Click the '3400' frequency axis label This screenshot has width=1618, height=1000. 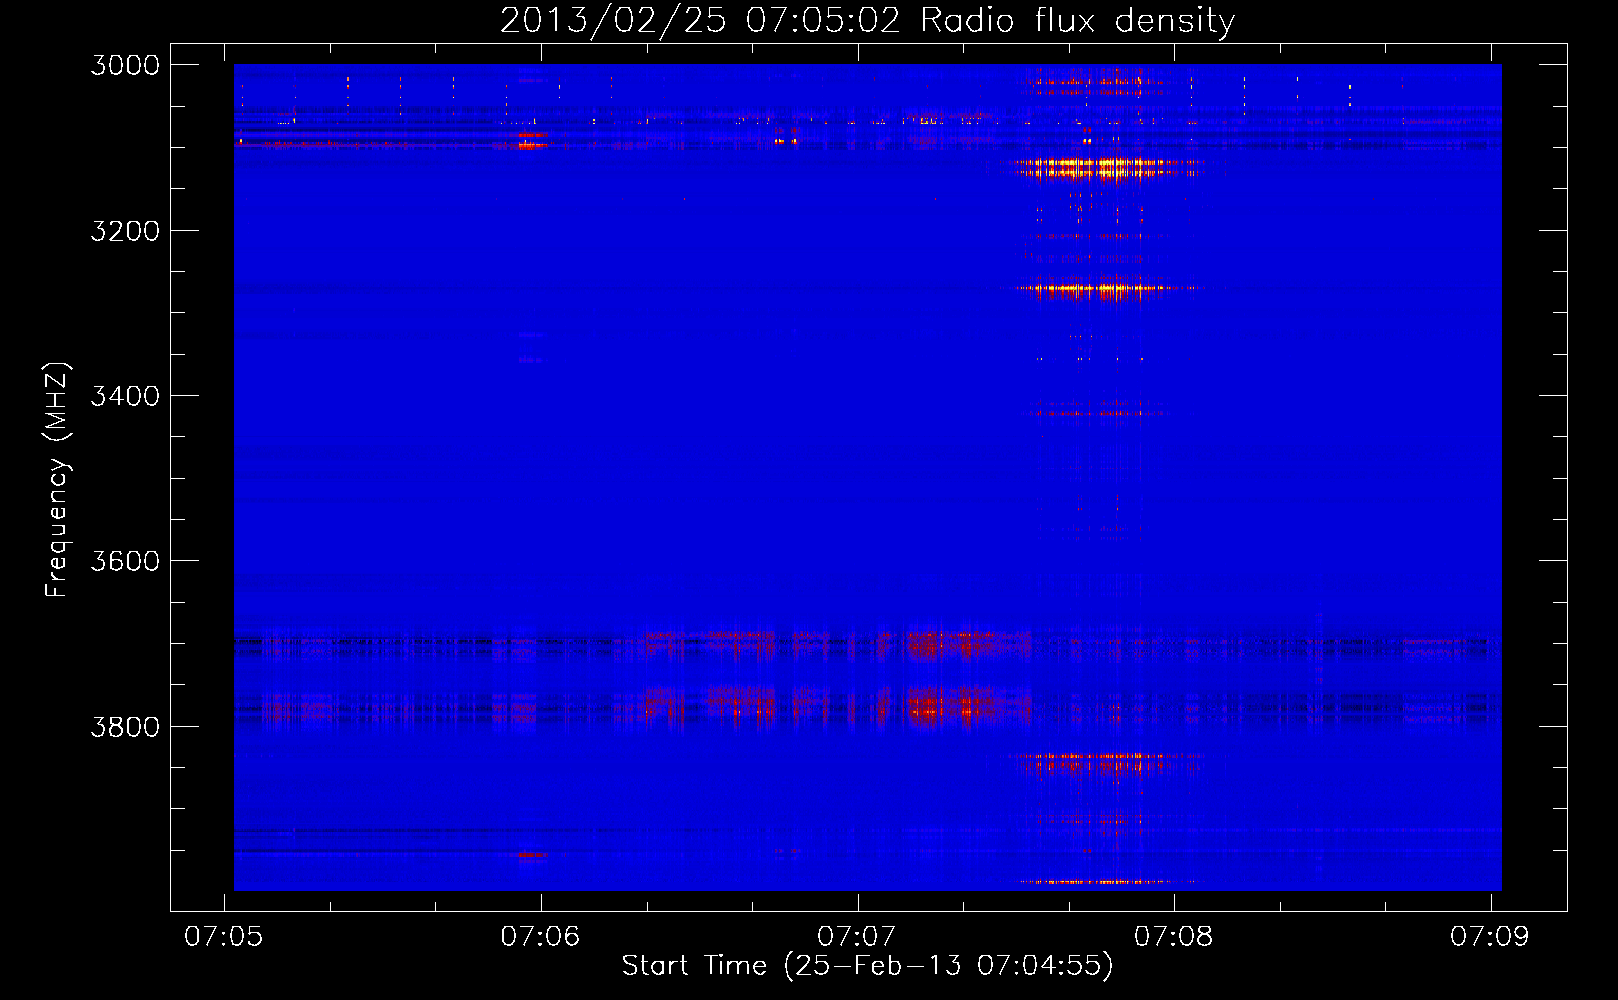(125, 396)
